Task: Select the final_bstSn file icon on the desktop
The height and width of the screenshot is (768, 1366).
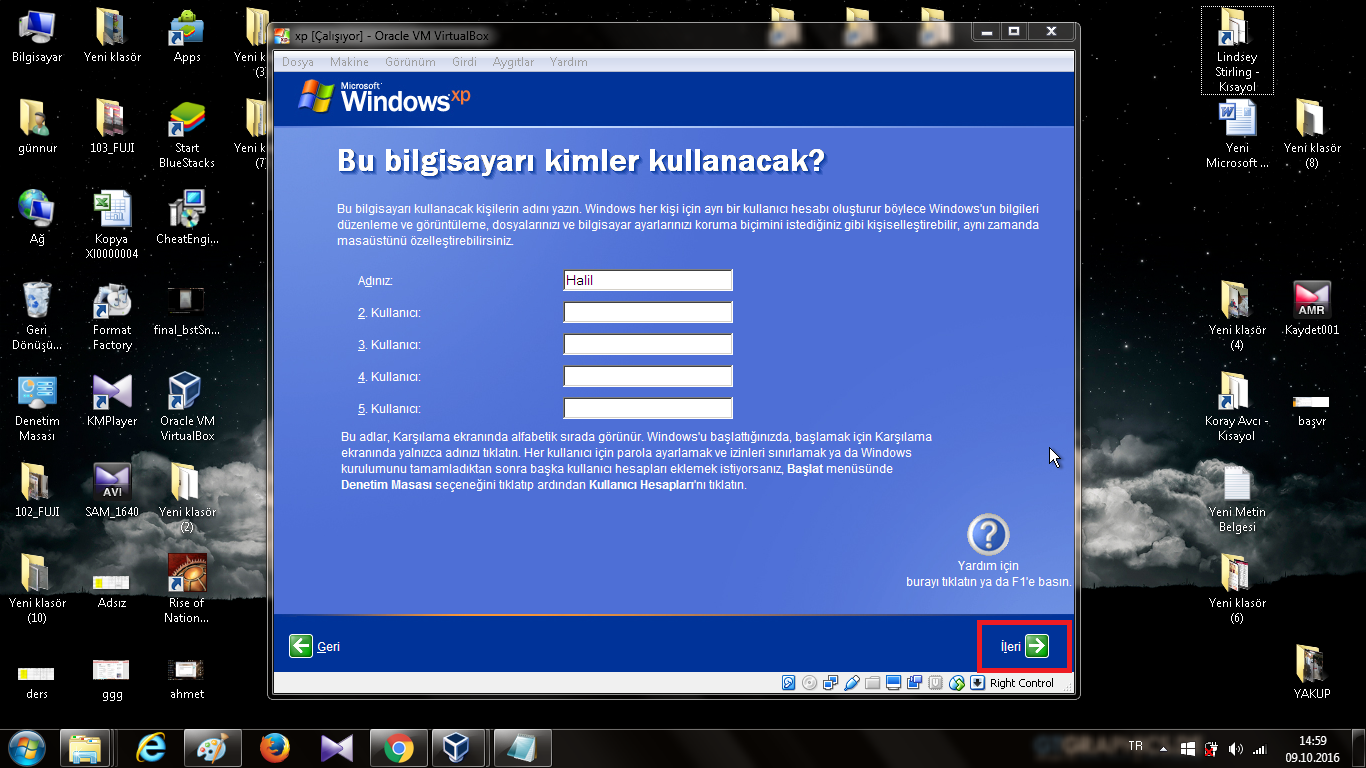Action: [187, 309]
